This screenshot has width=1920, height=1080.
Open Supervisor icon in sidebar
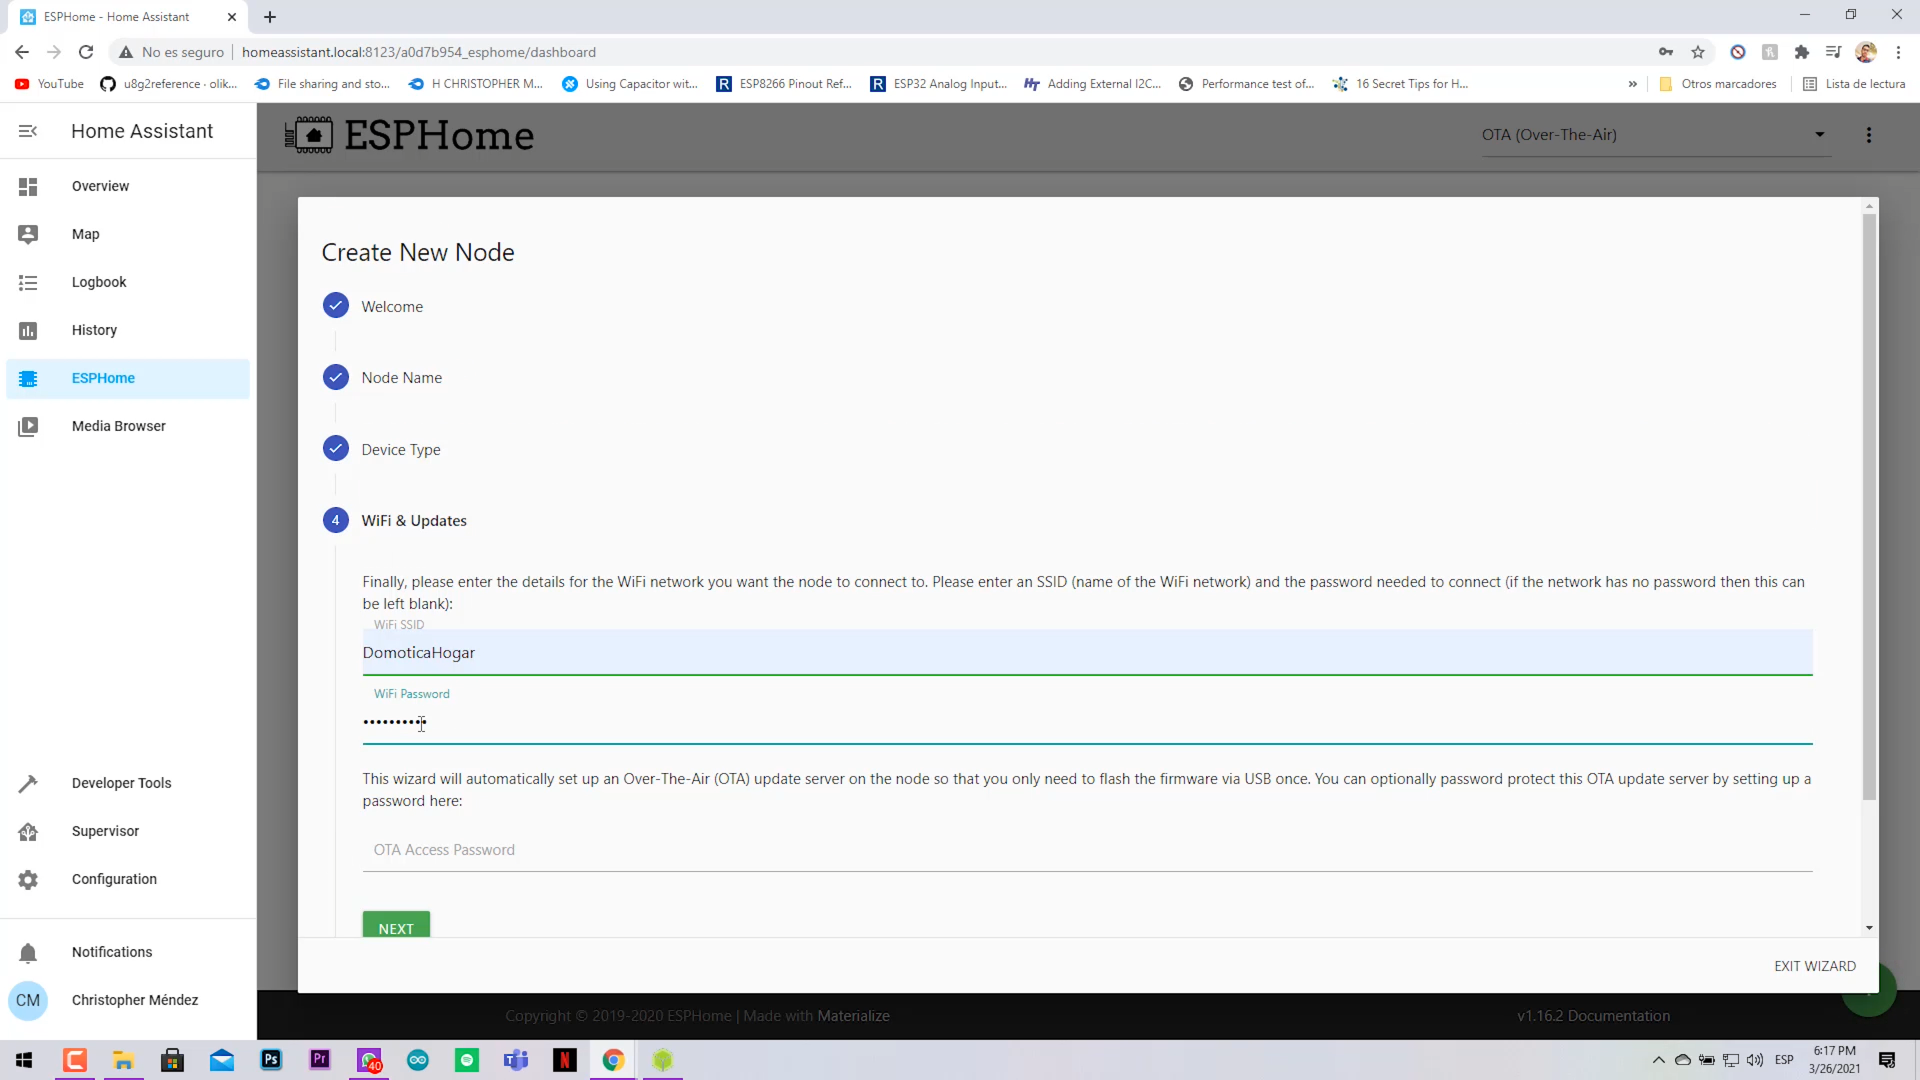click(x=28, y=832)
